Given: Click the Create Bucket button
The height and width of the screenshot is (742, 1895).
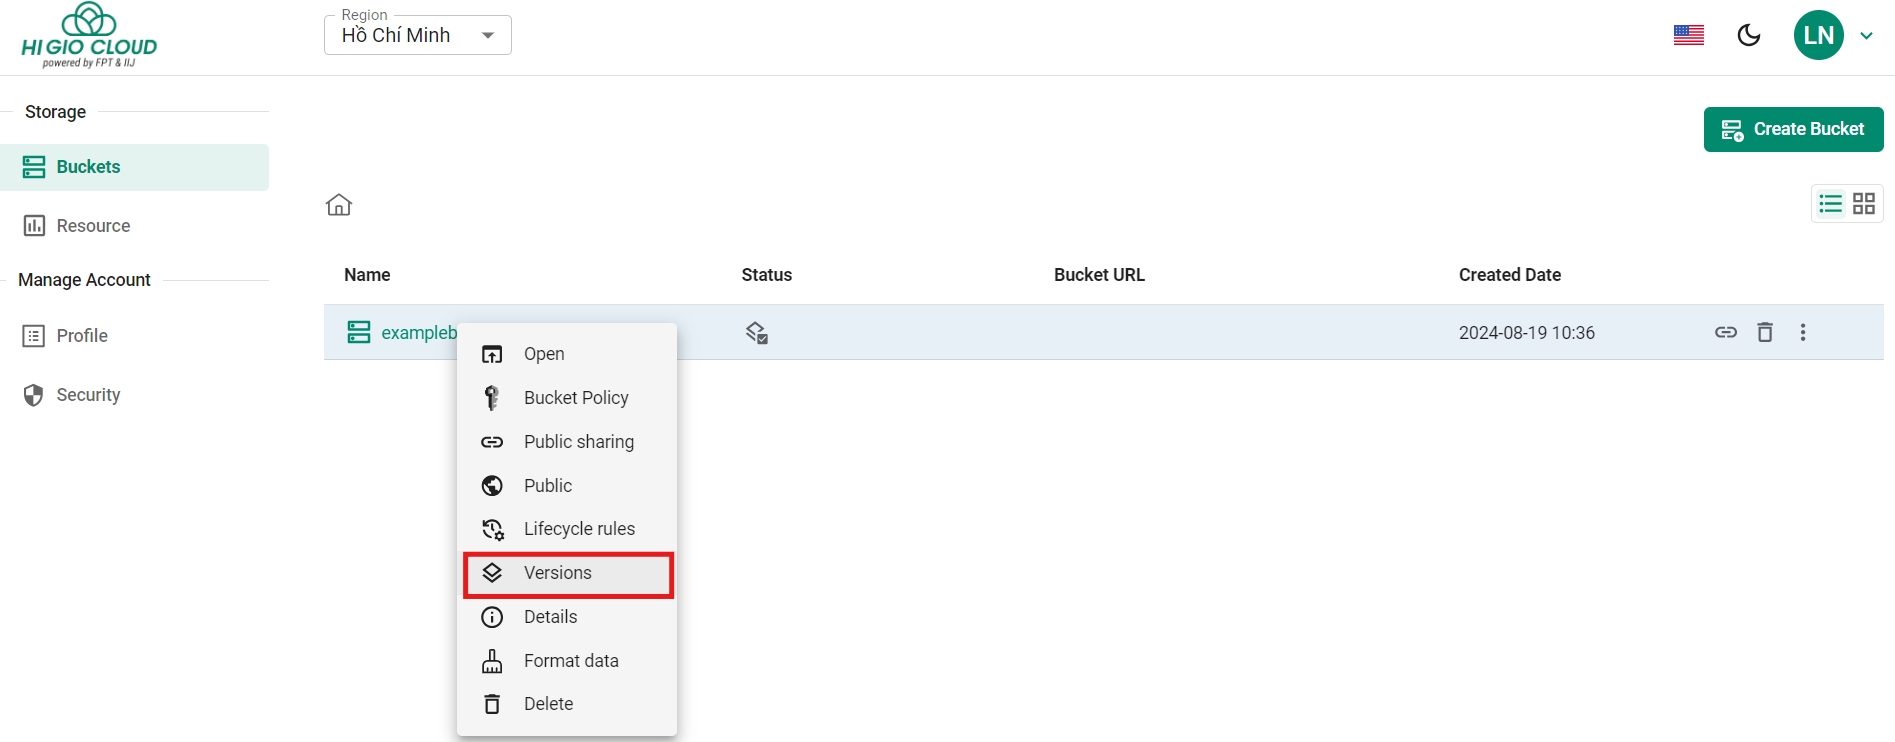Looking at the screenshot, I should coord(1793,129).
